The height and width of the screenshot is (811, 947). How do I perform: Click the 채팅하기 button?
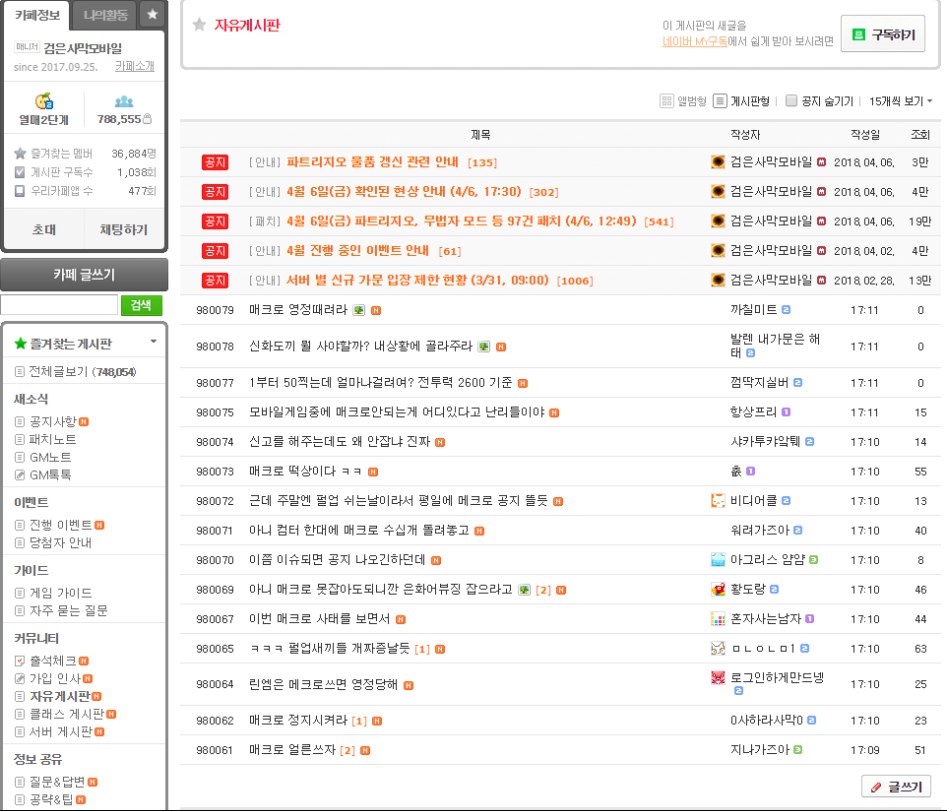124,229
